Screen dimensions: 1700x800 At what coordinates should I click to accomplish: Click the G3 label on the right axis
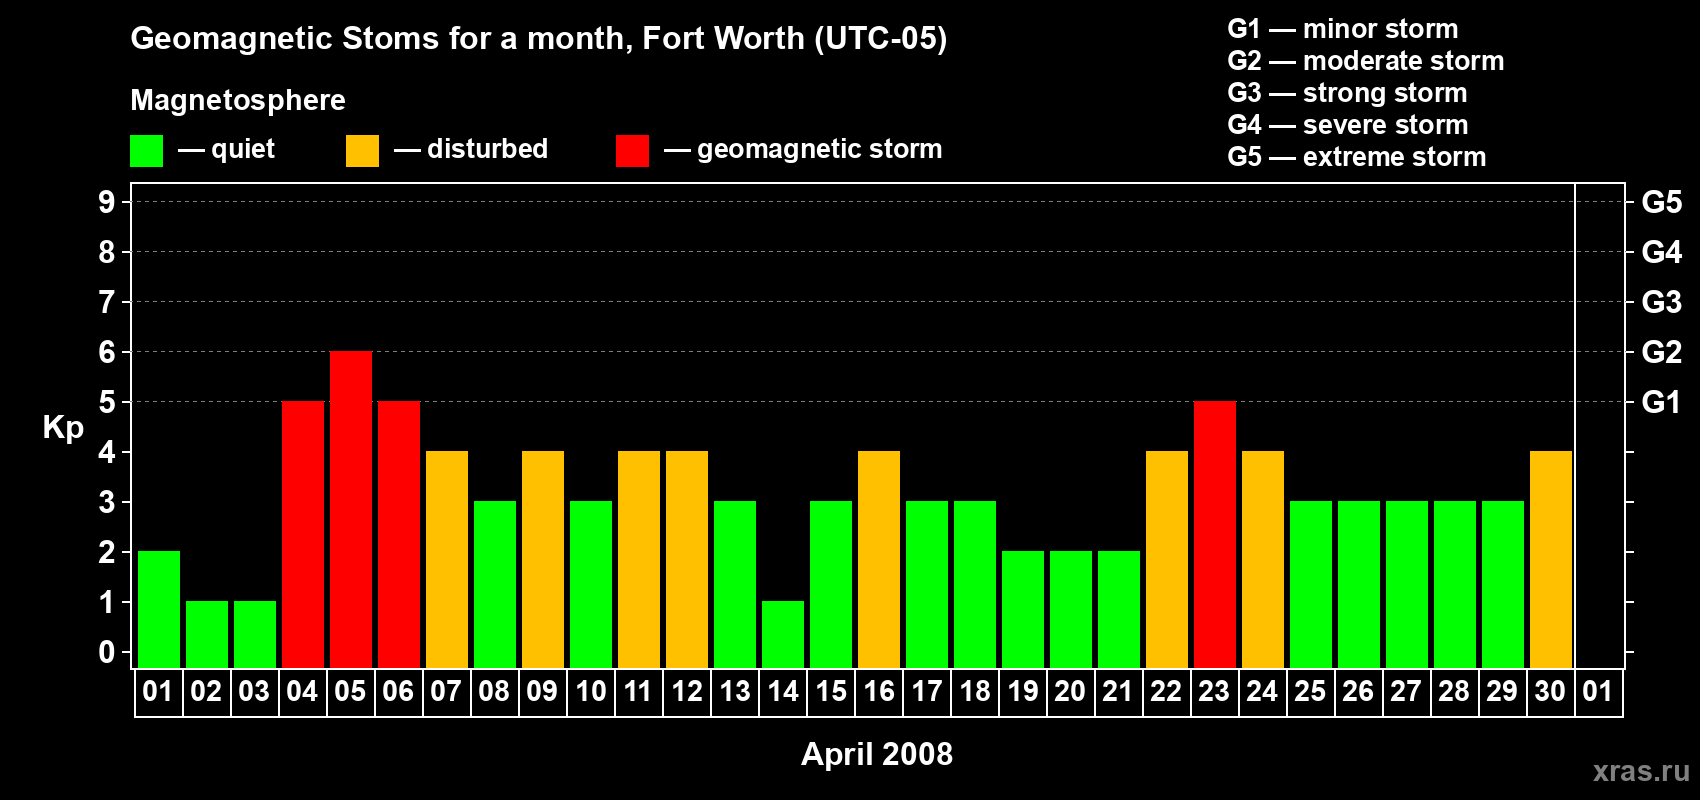(x=1662, y=302)
